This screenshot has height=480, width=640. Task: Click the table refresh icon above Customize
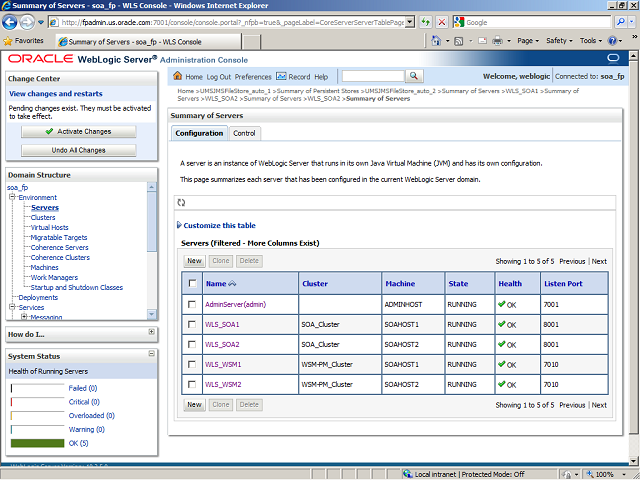click(181, 203)
